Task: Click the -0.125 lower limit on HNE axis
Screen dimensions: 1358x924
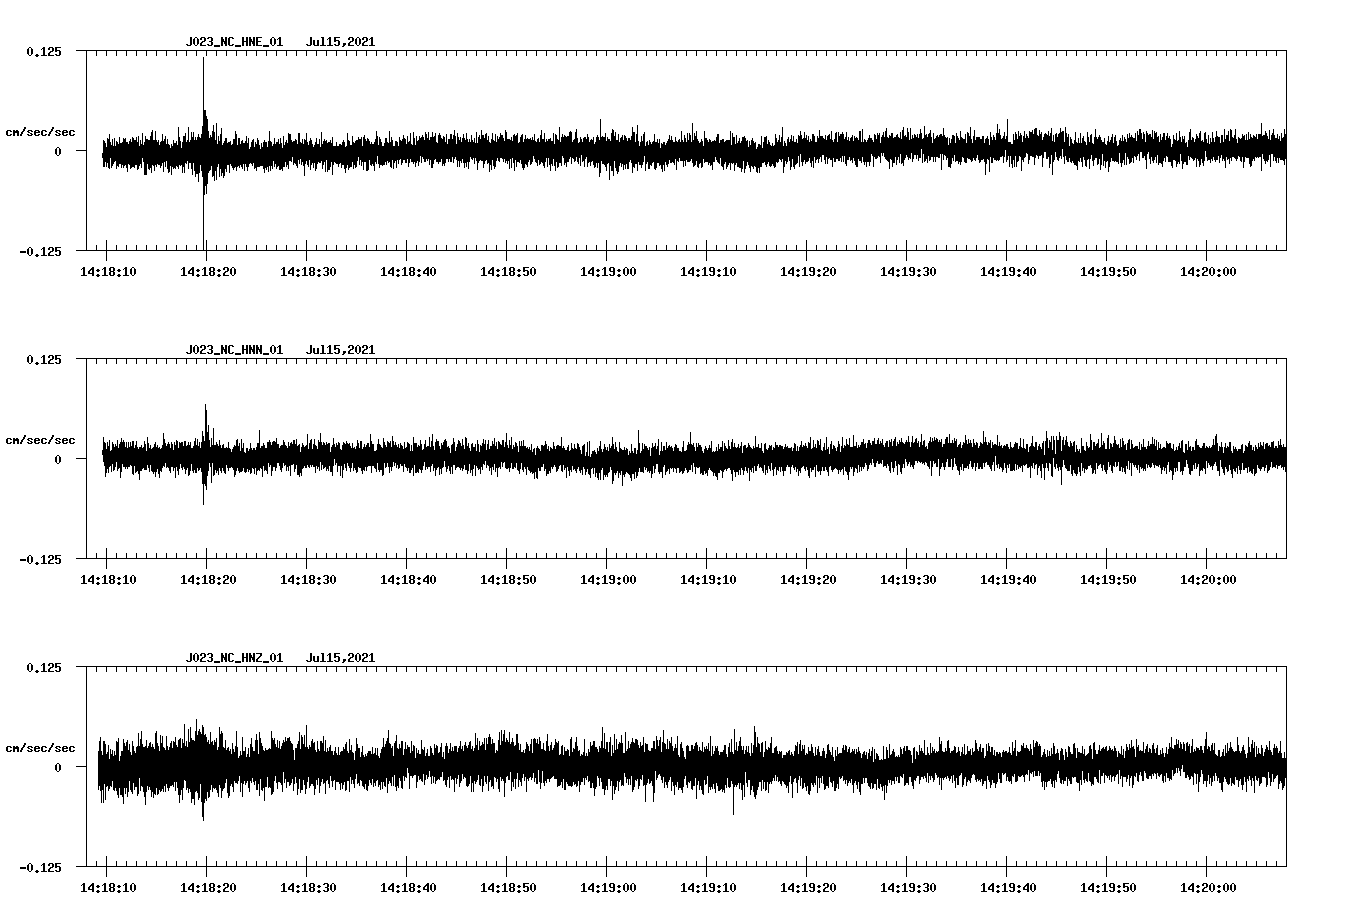Action: pyautogui.click(x=40, y=251)
